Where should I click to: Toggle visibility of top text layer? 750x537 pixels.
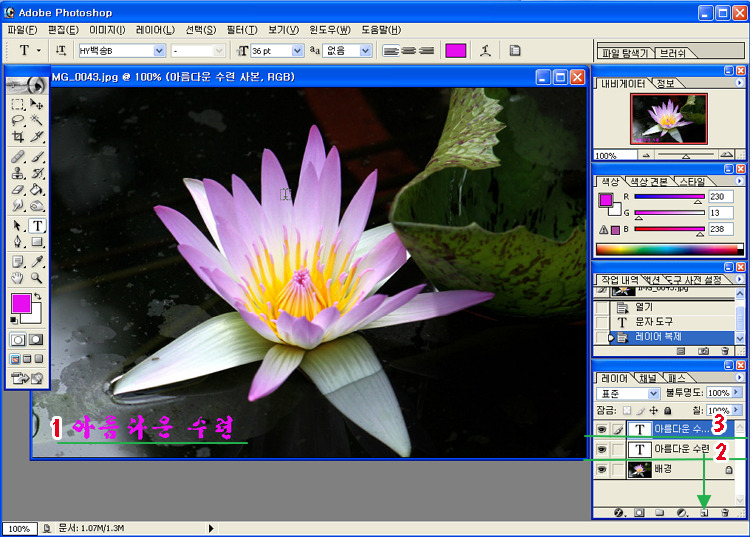[601, 428]
